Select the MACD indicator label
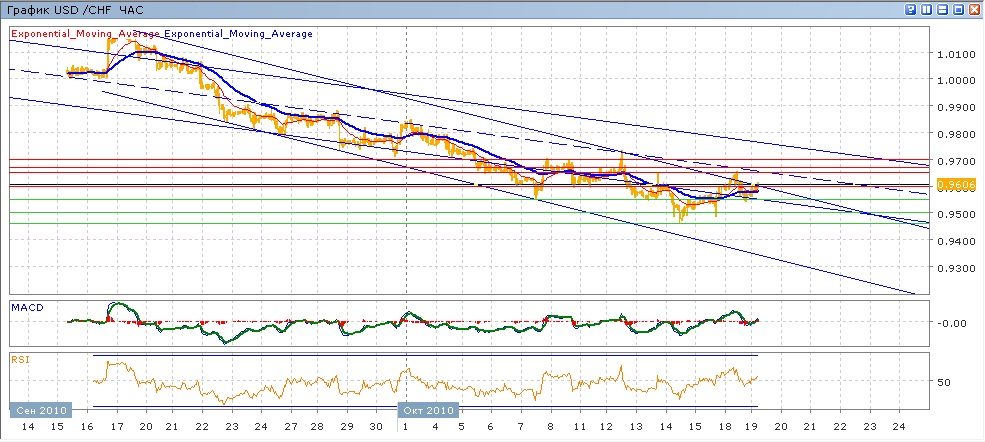This screenshot has width=985, height=442. [x=24, y=305]
